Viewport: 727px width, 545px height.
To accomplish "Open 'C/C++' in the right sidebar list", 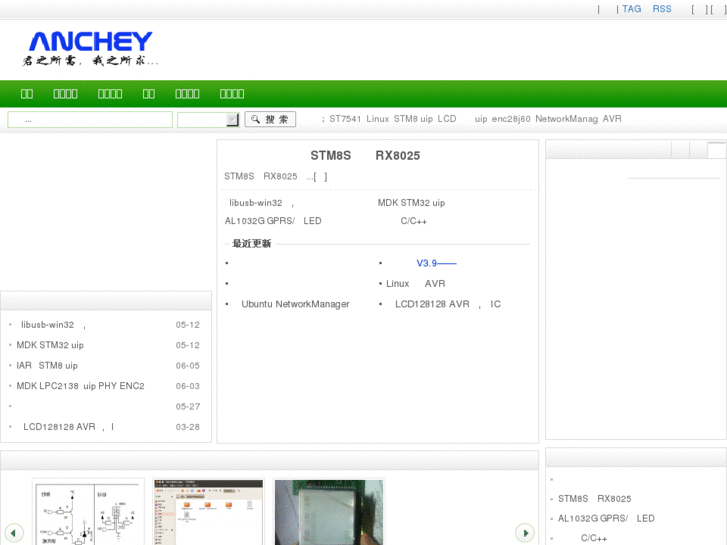I will tap(593, 538).
